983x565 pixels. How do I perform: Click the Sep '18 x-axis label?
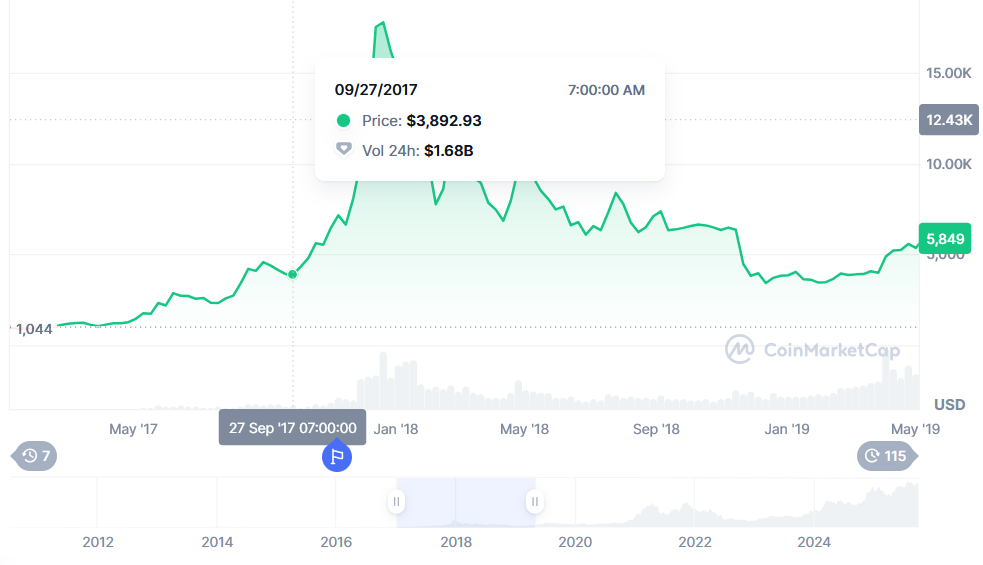click(656, 429)
